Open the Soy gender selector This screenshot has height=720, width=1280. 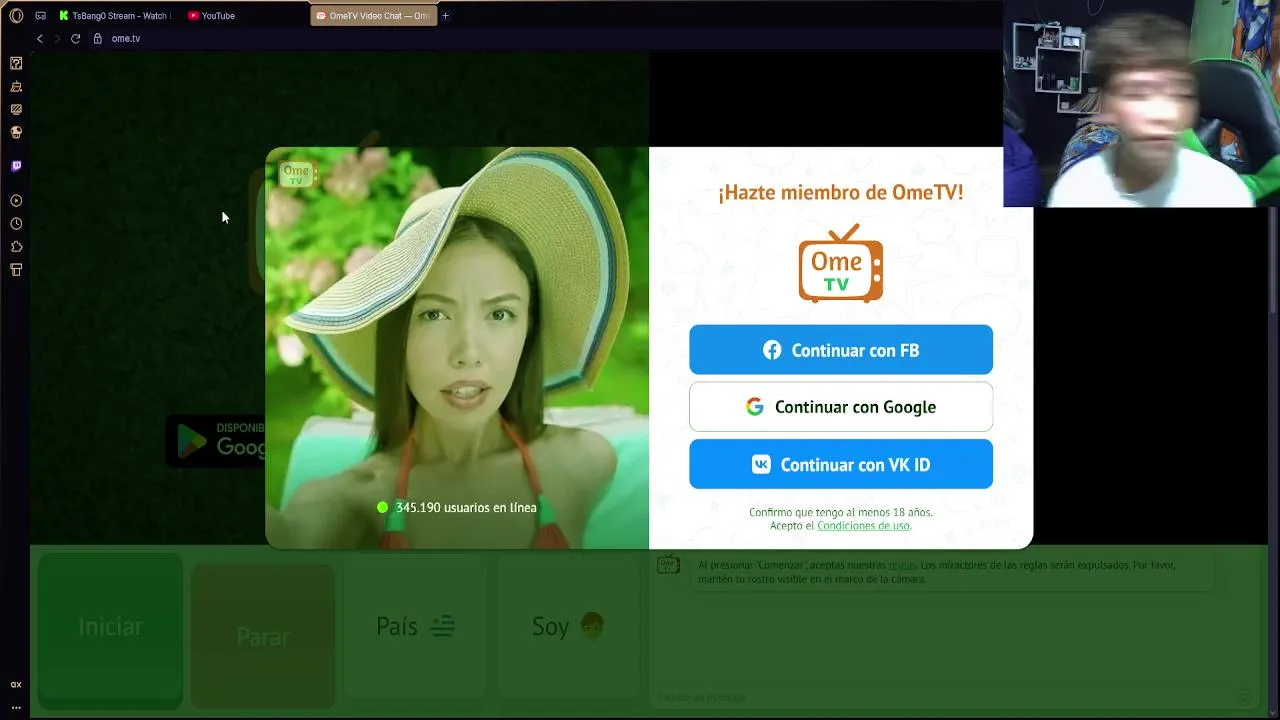click(x=568, y=627)
